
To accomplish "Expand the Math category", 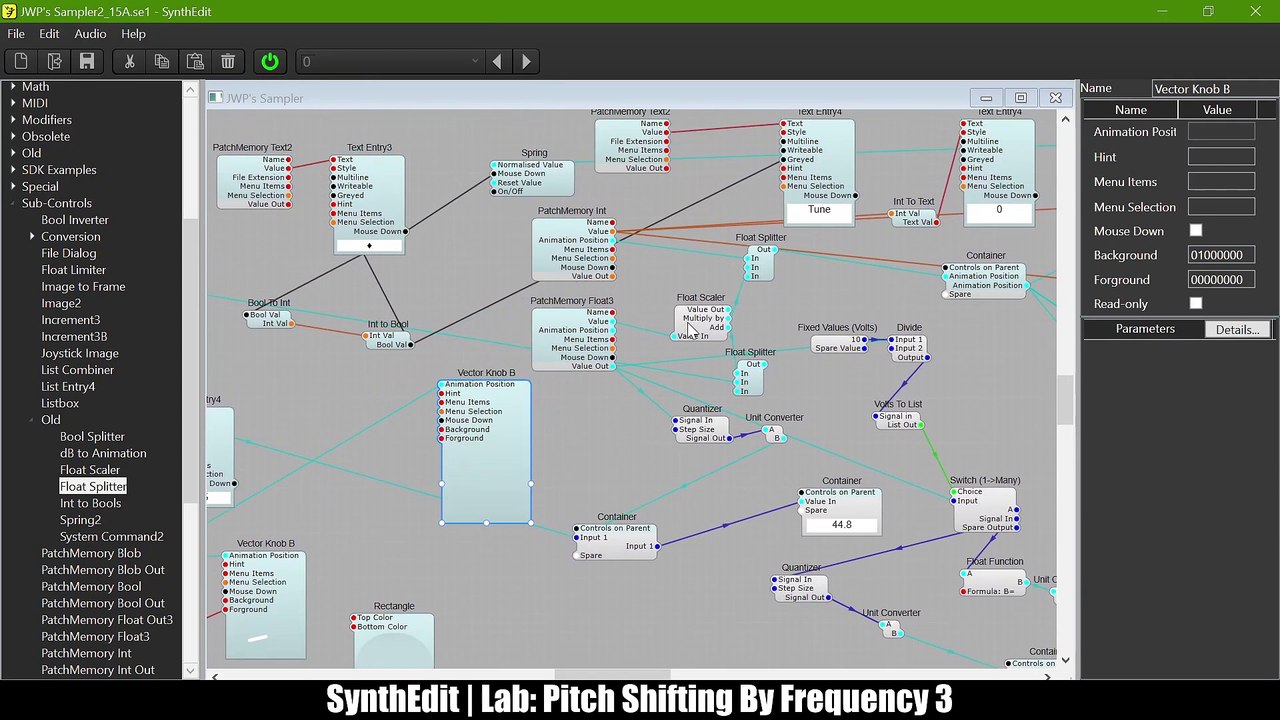I will click(13, 87).
